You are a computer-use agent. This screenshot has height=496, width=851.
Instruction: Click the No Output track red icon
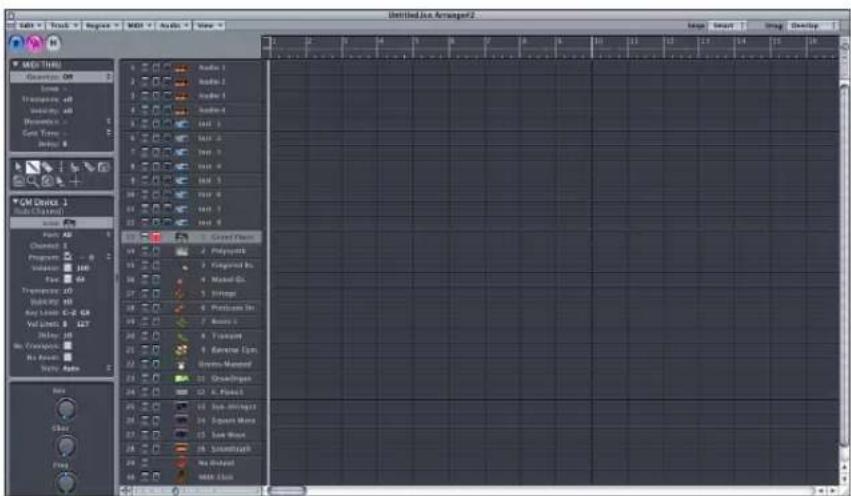click(182, 463)
